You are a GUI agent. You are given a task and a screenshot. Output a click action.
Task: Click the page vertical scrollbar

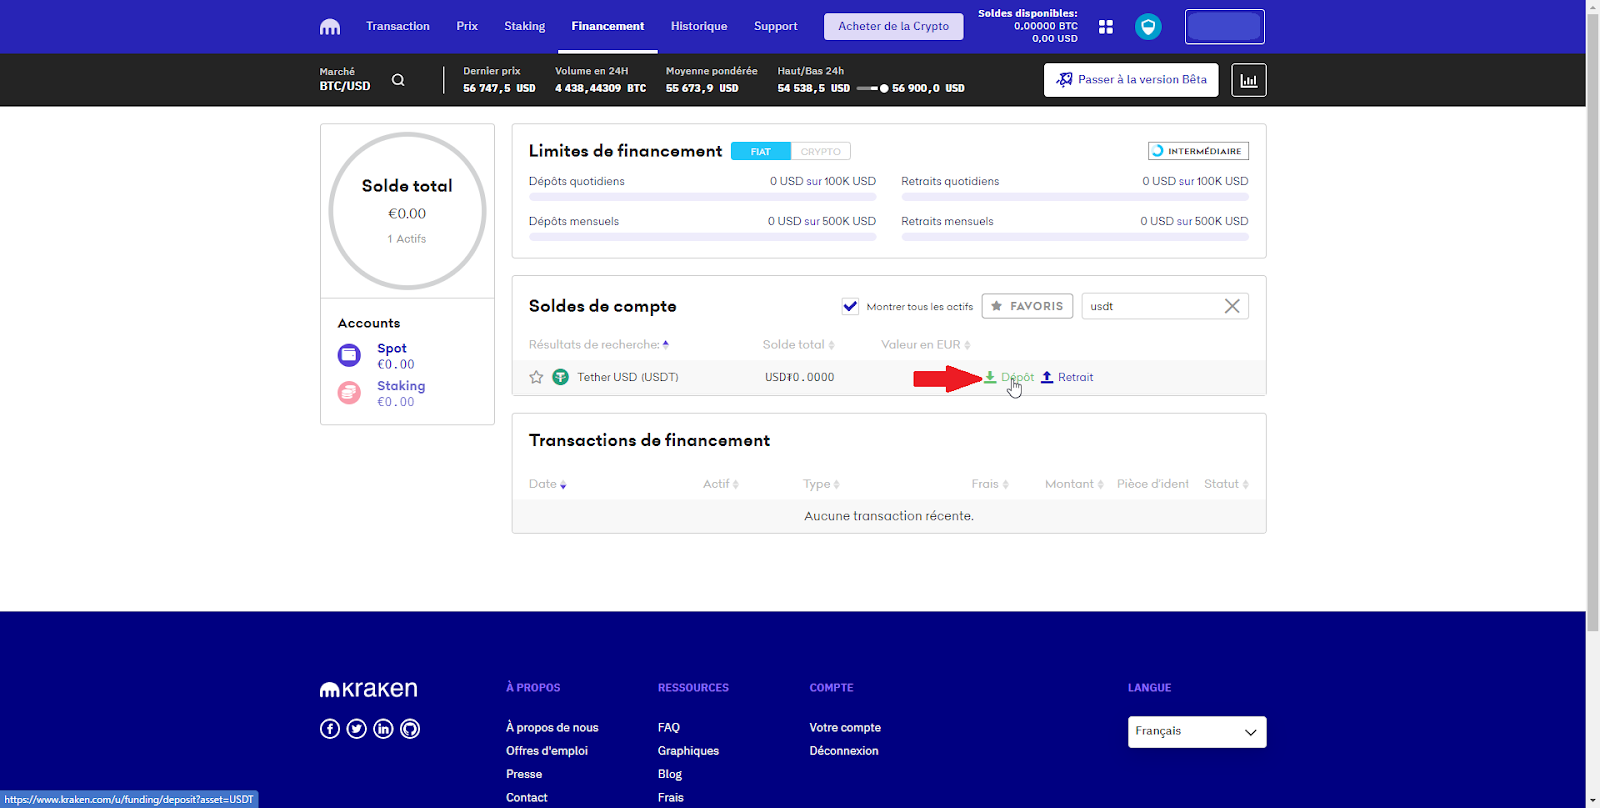1593,322
